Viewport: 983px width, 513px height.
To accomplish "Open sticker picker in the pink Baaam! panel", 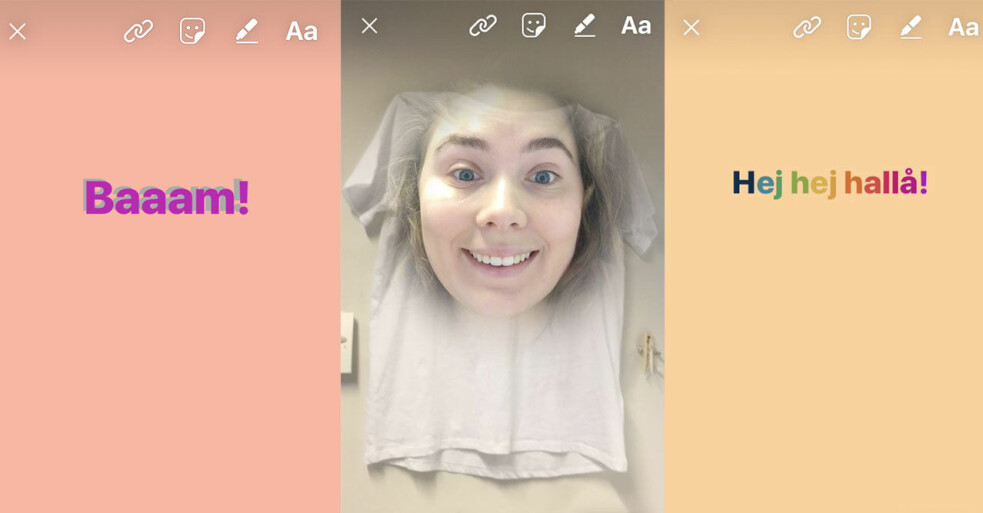I will [192, 31].
